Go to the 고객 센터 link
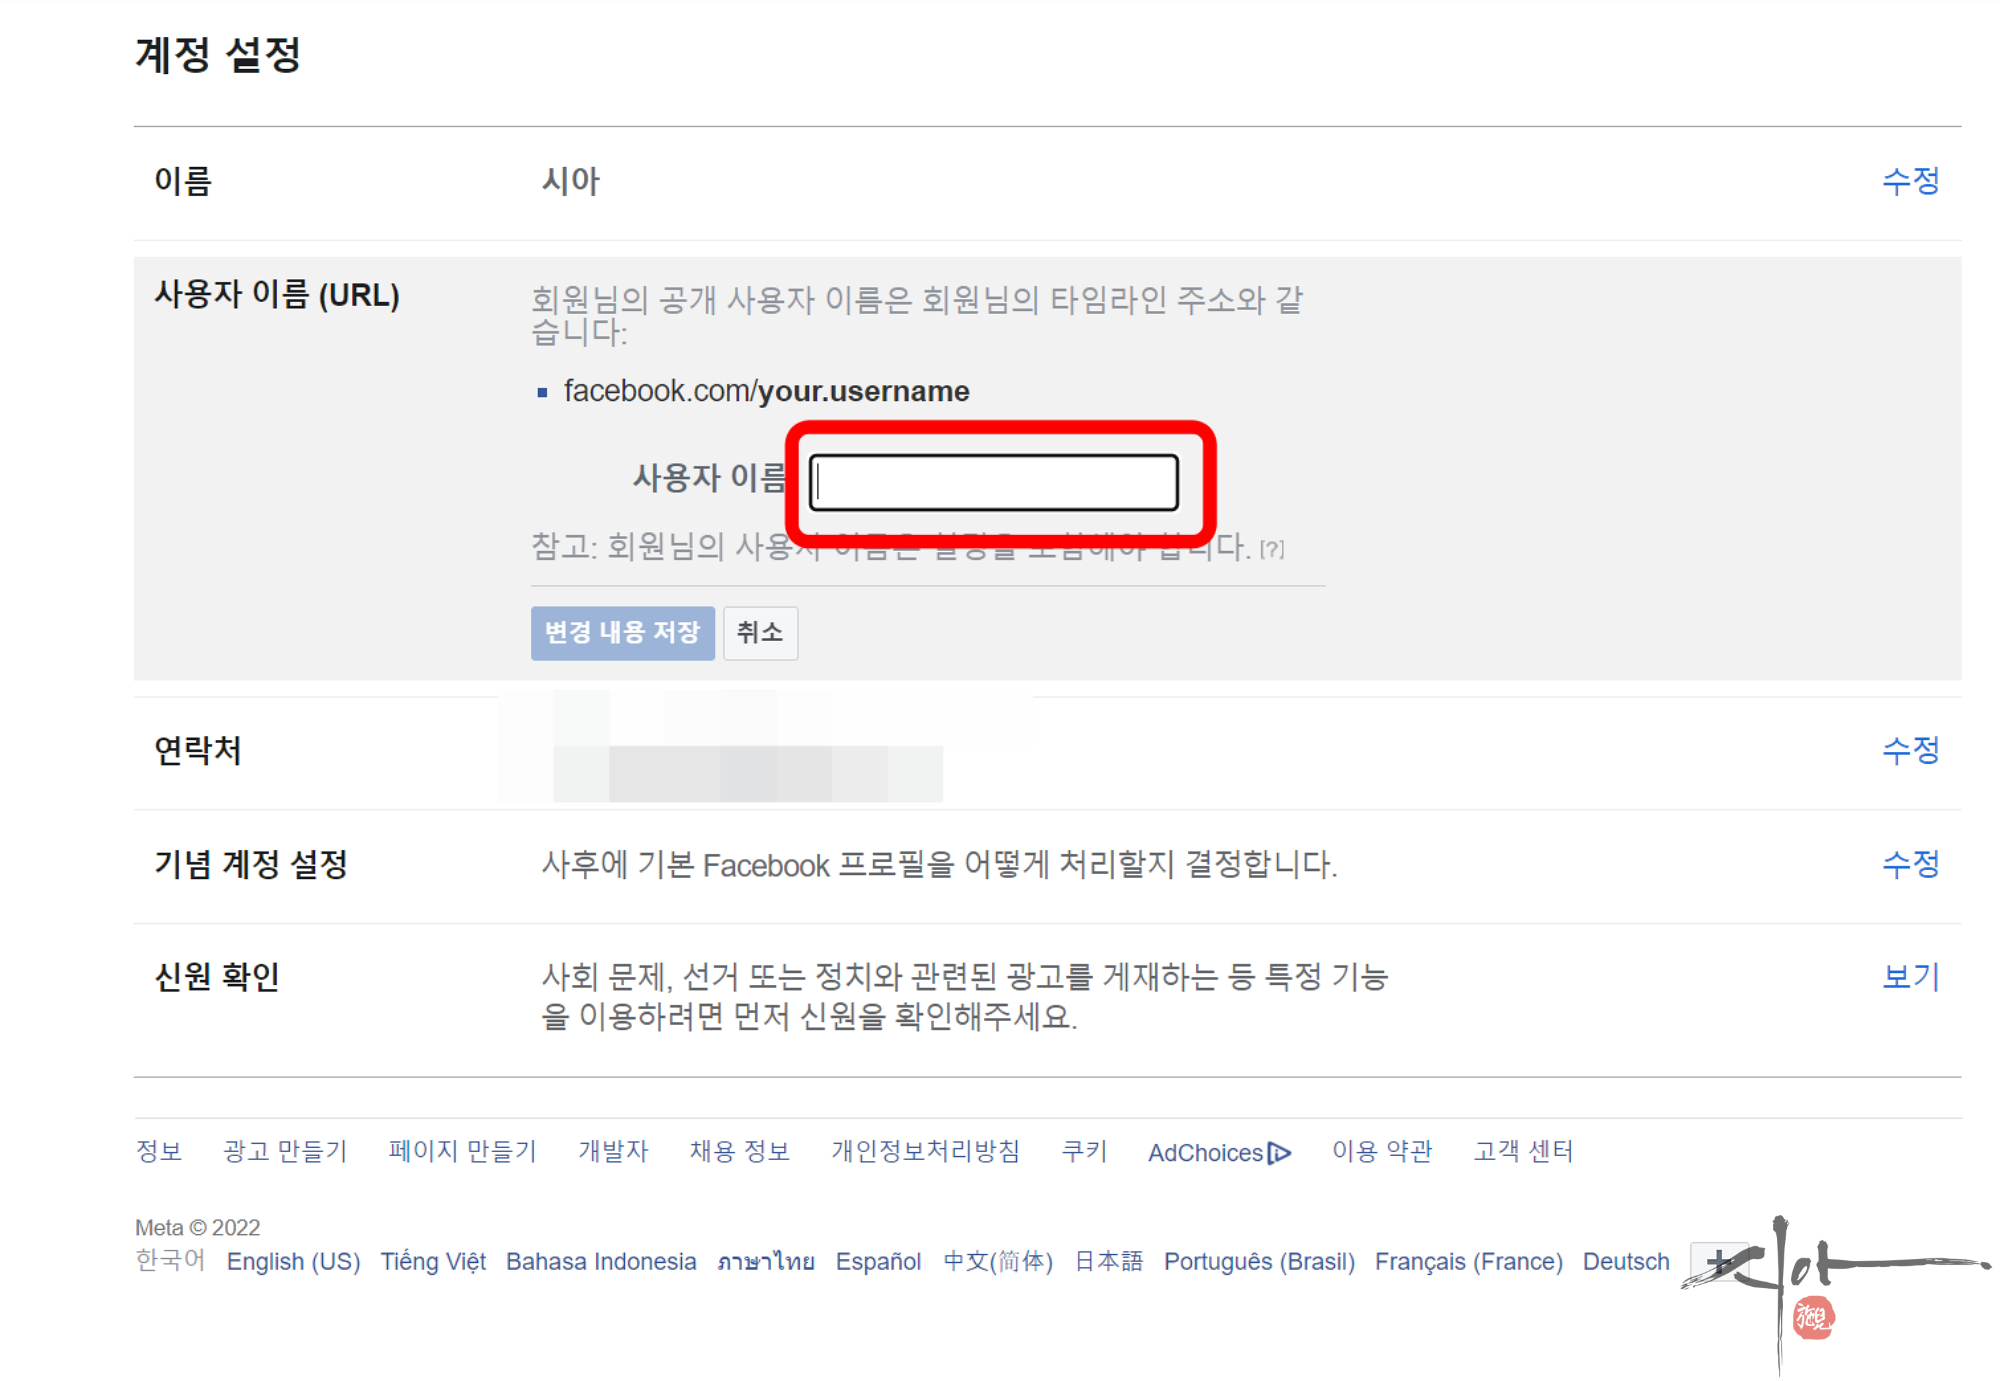 pyautogui.click(x=1523, y=1152)
